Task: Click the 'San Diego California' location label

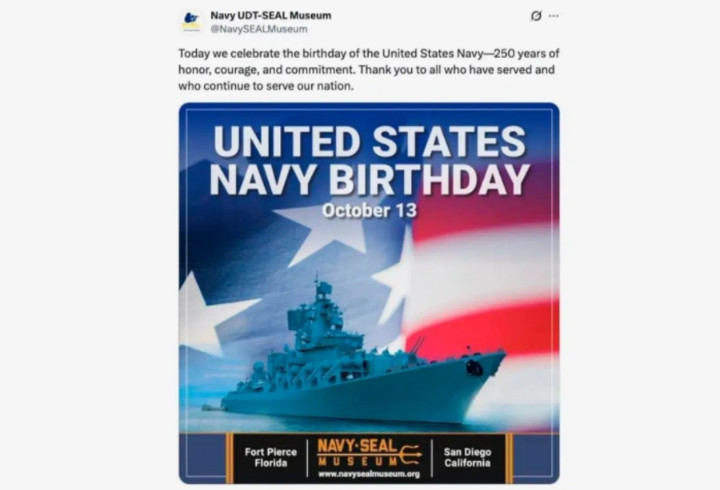Action: point(467,457)
